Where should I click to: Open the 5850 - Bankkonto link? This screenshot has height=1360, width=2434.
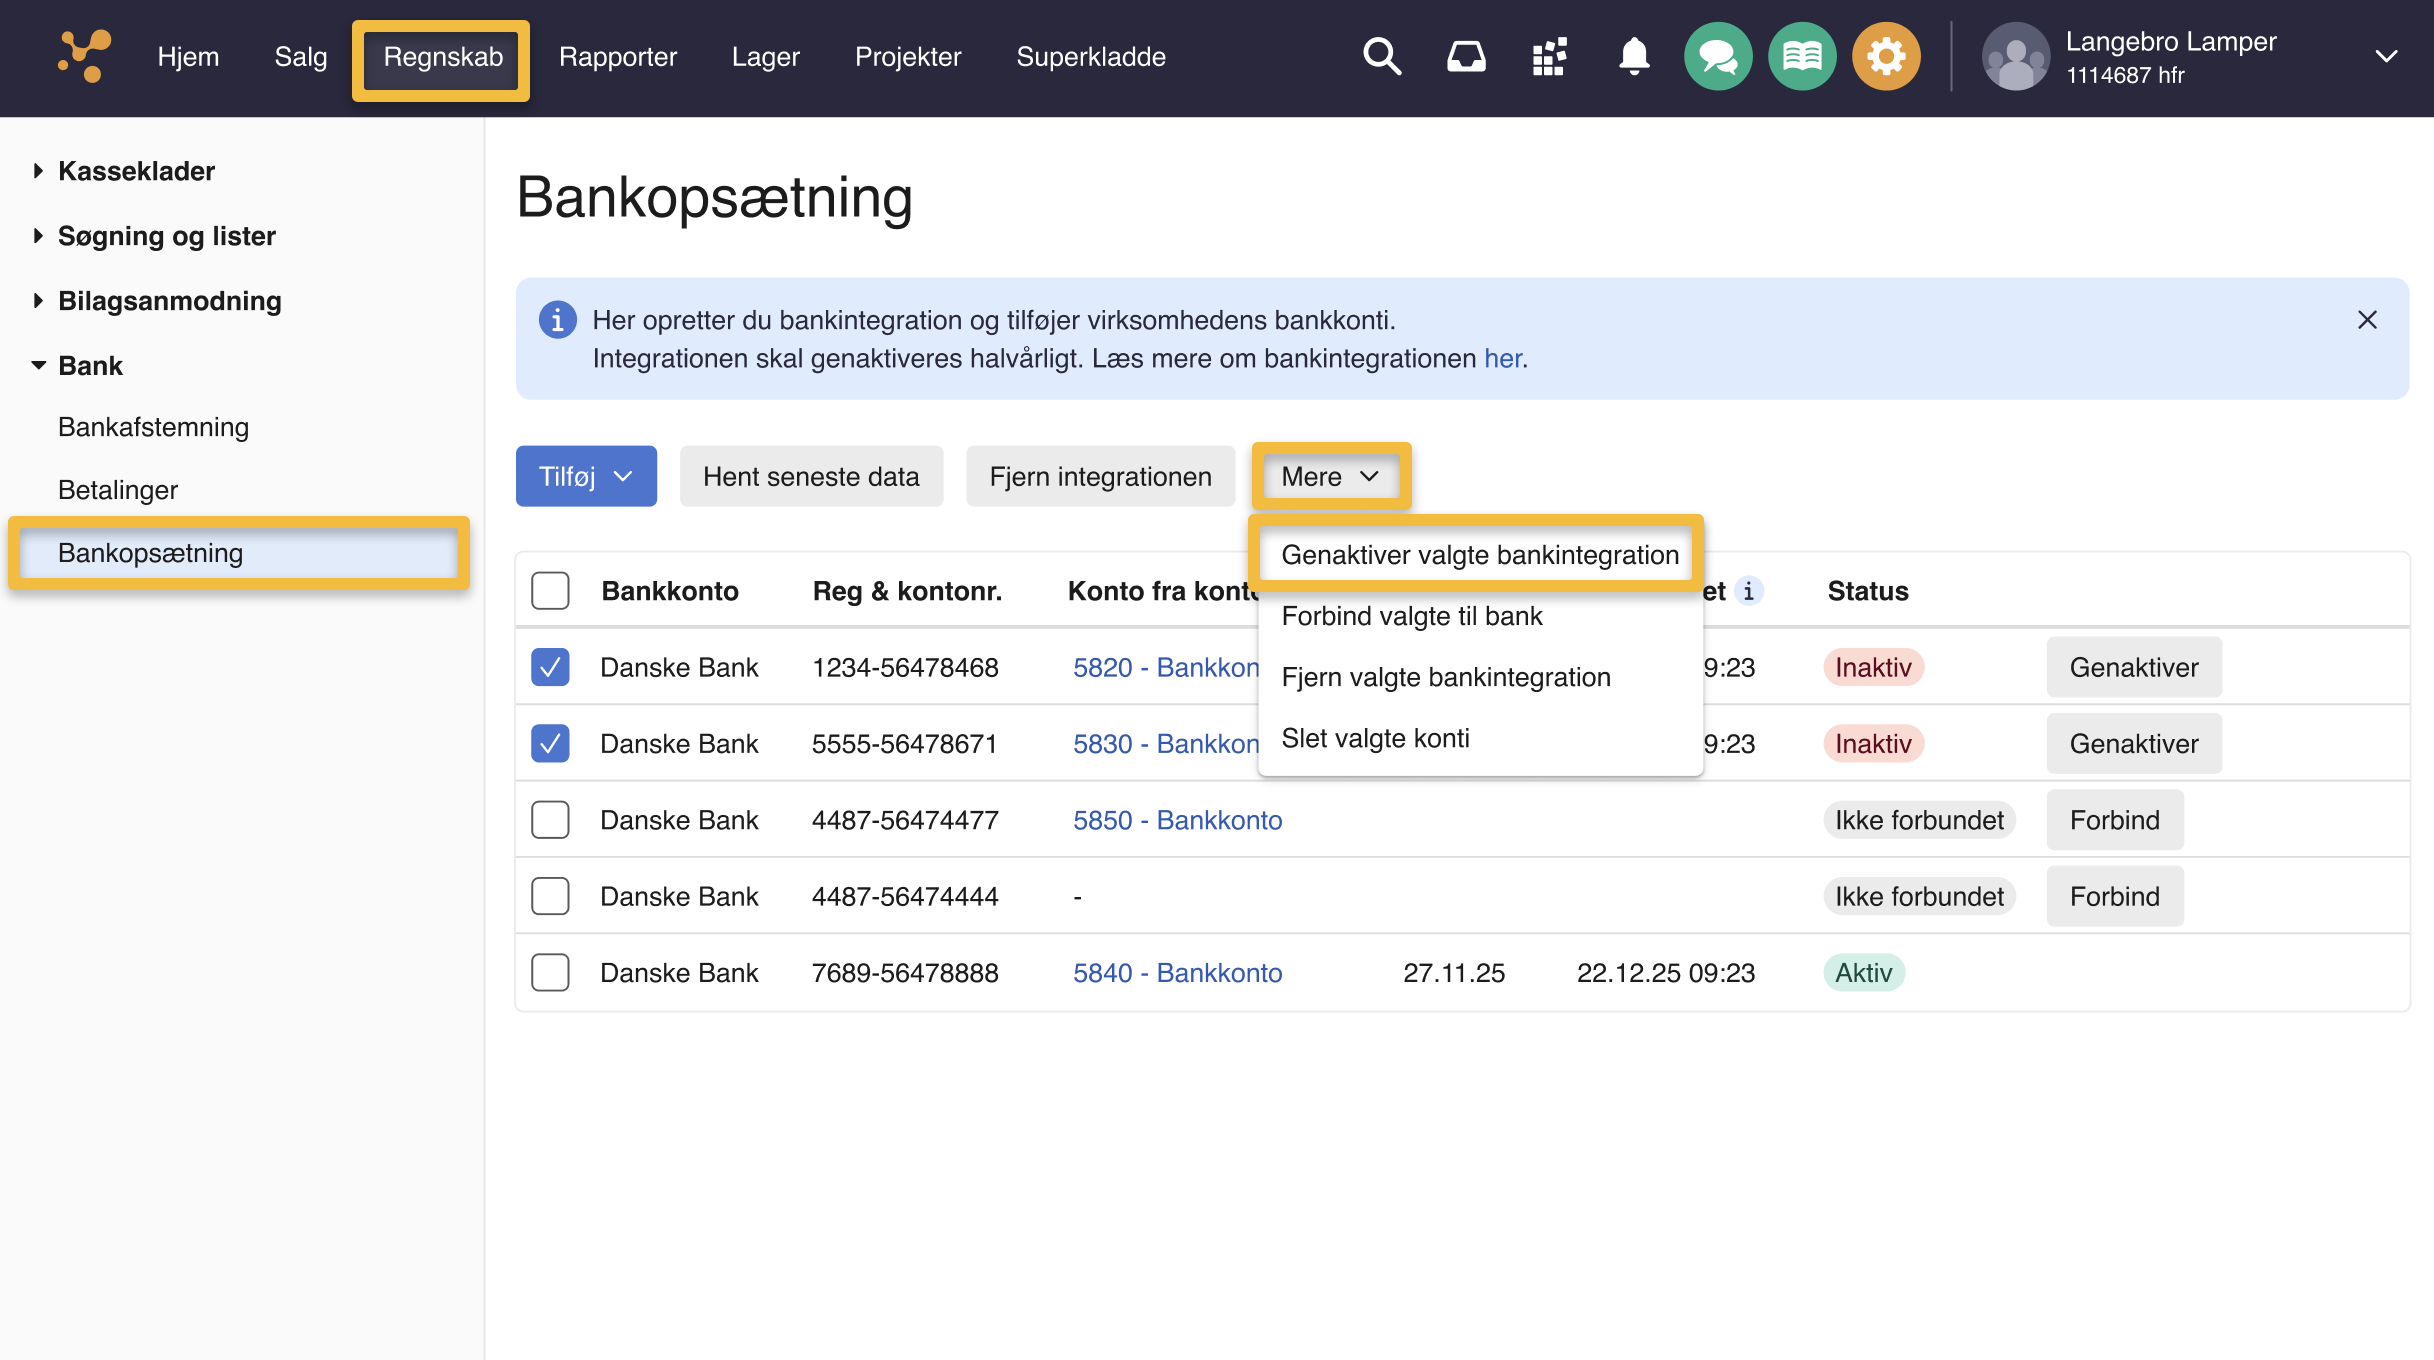click(1177, 820)
